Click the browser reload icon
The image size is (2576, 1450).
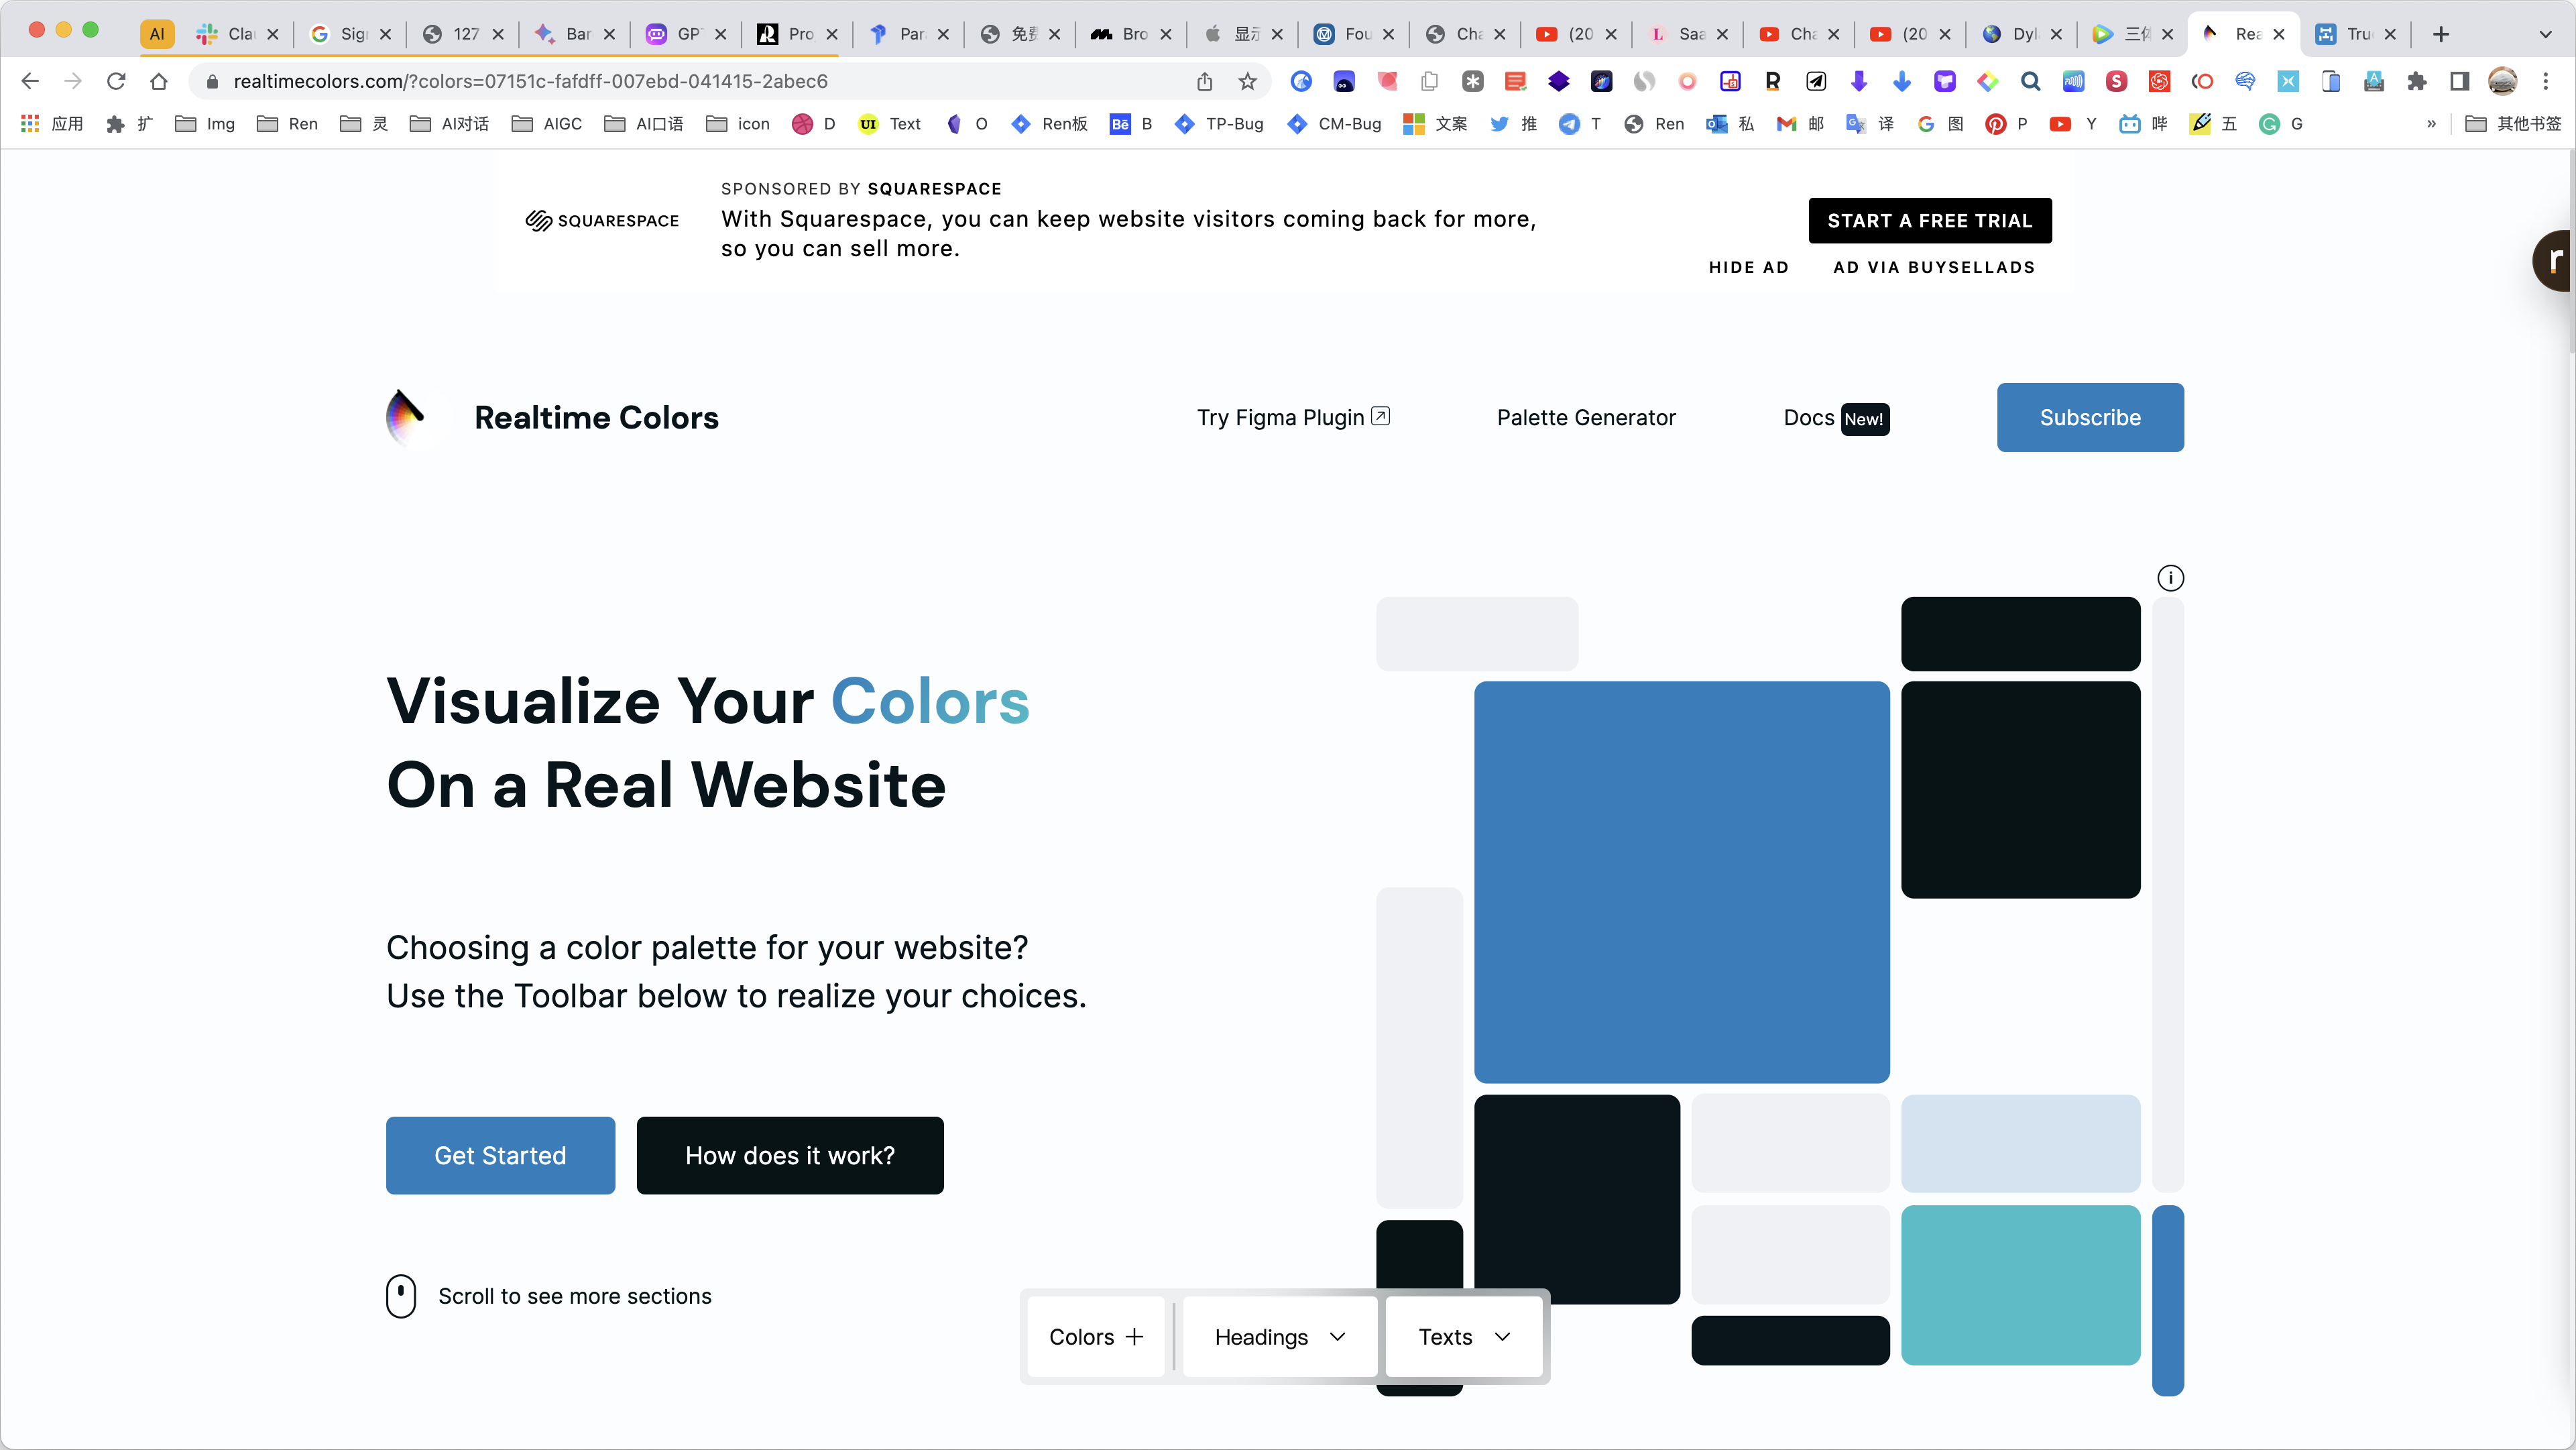pyautogui.click(x=116, y=81)
